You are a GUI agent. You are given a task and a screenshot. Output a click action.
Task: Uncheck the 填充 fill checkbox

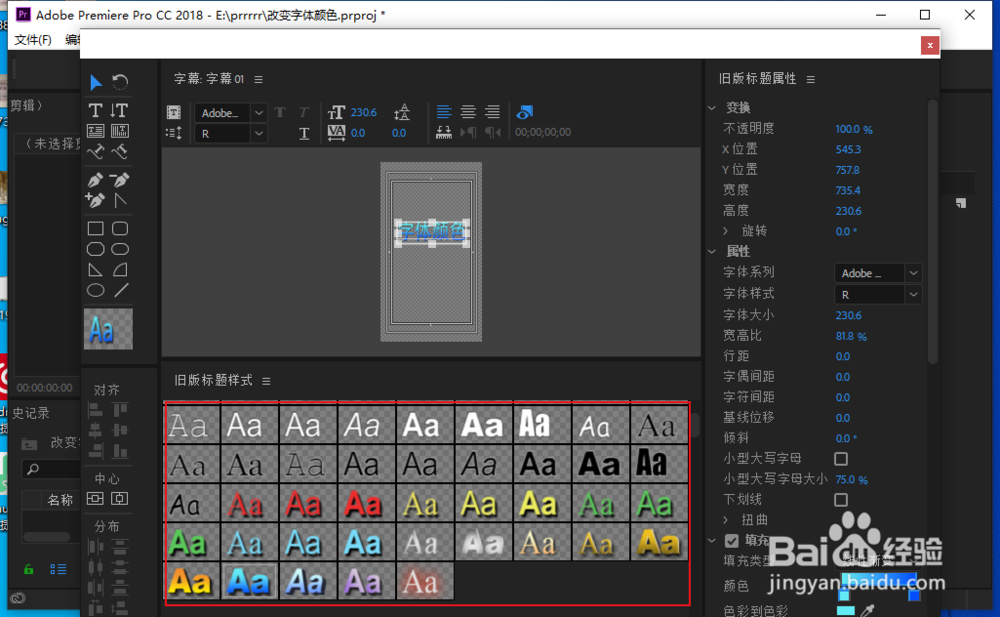coord(732,541)
